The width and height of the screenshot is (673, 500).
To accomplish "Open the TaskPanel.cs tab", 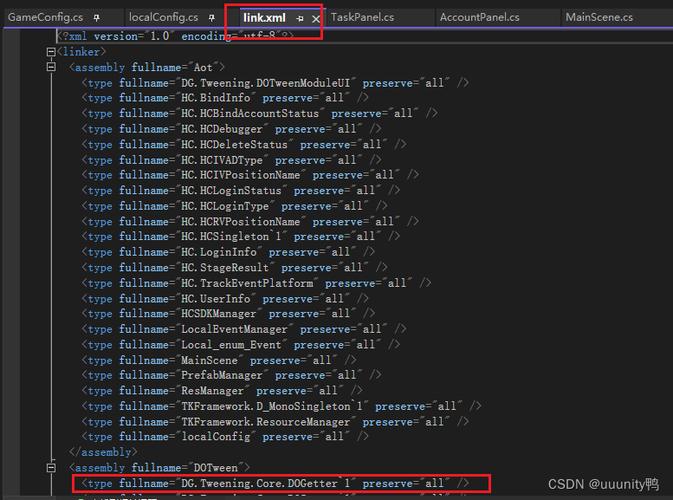I will (x=363, y=17).
